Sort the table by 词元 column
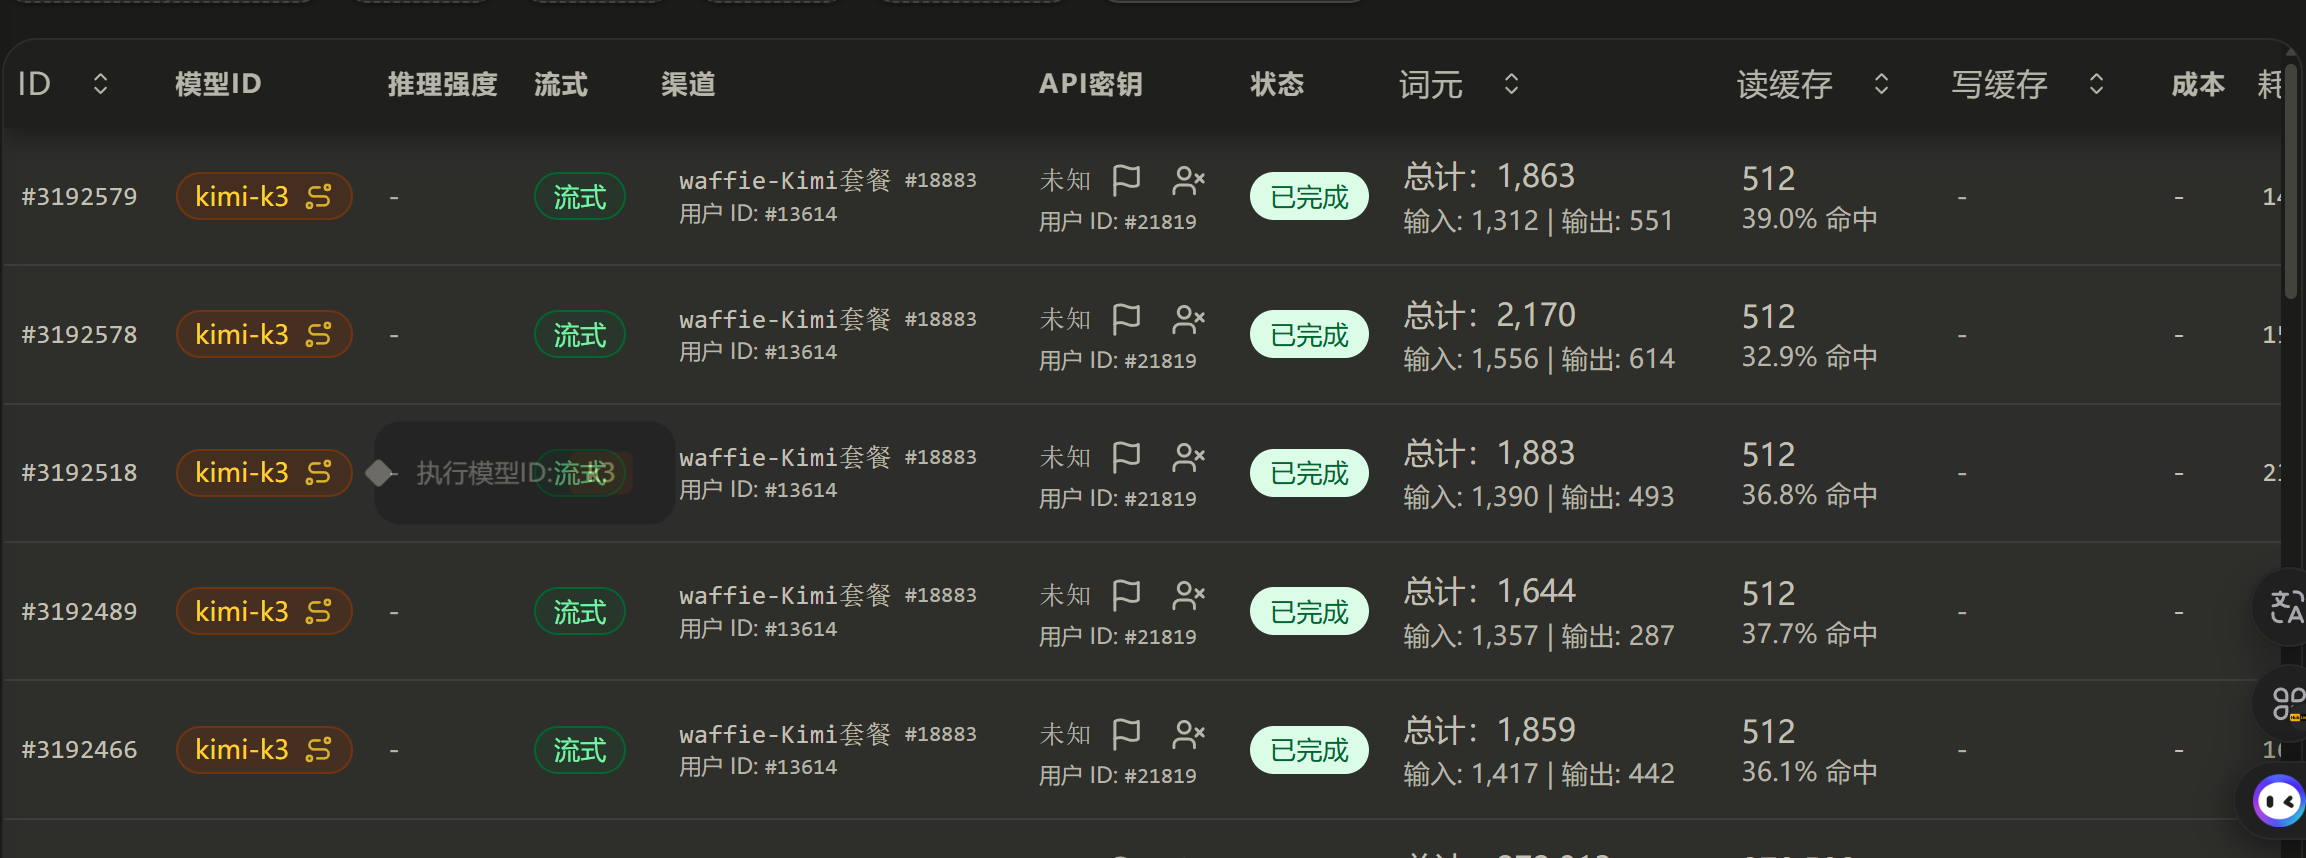The height and width of the screenshot is (858, 2306). 1511,84
